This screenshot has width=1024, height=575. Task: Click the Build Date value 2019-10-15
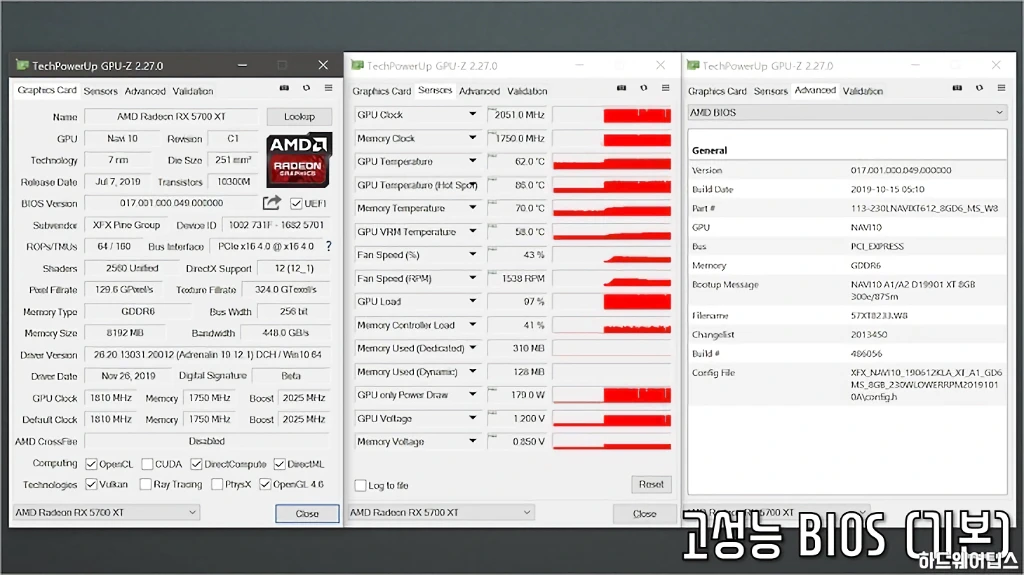coord(888,189)
